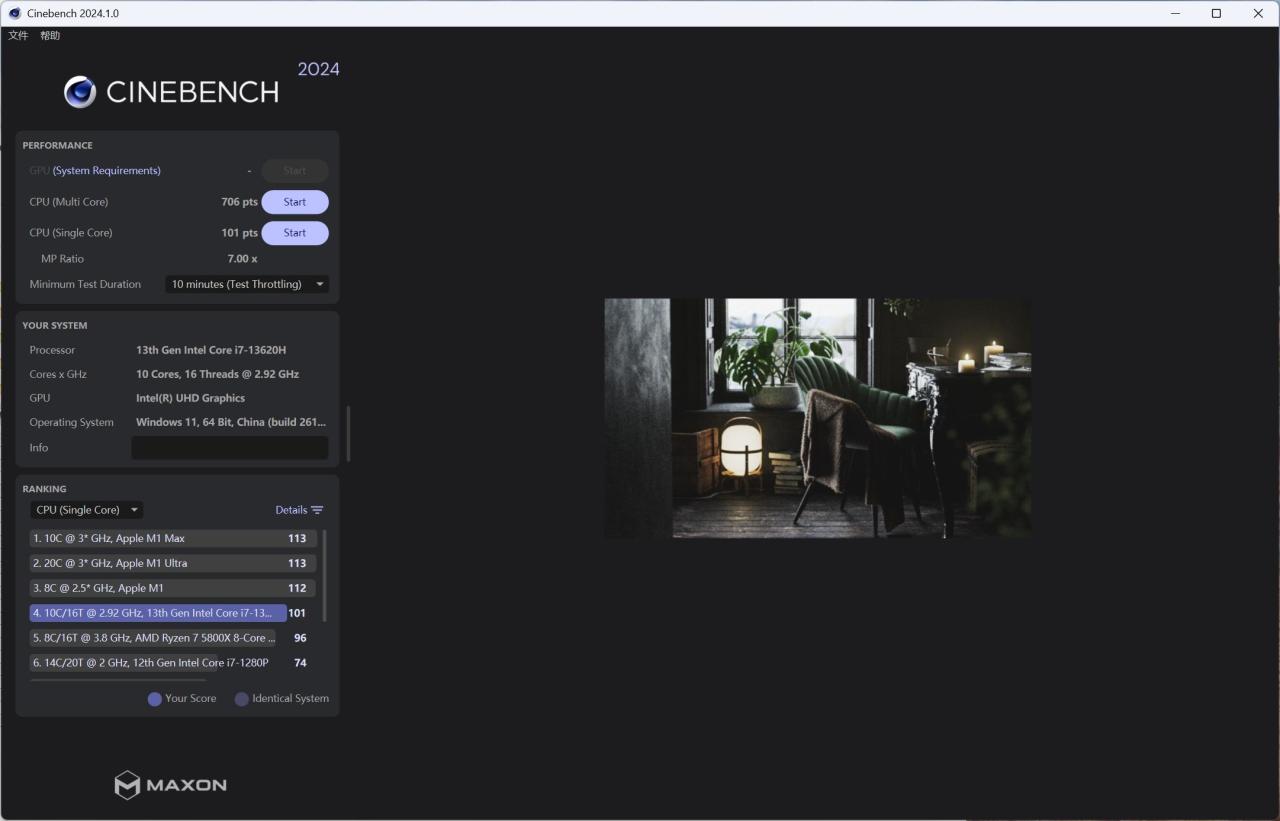Click the Info input field
This screenshot has height=821, width=1280.
tap(230, 448)
